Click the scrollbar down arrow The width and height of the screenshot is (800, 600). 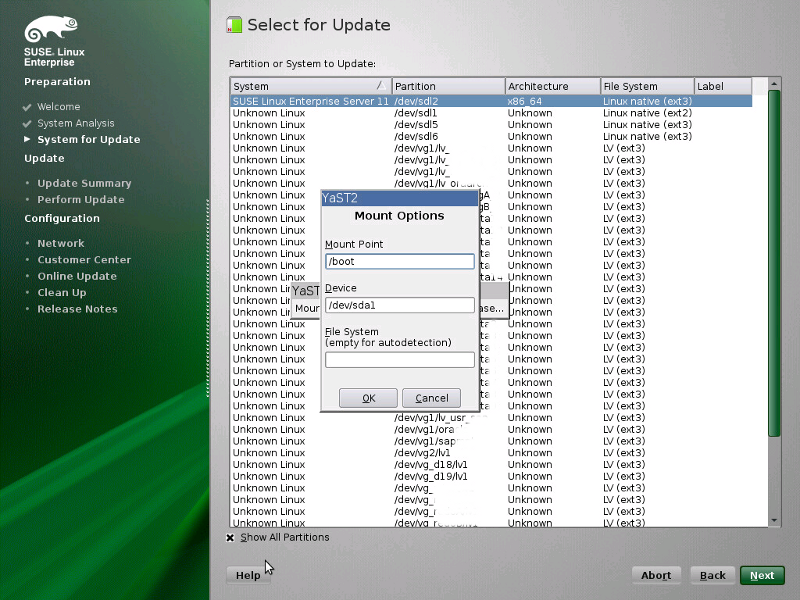(x=774, y=521)
